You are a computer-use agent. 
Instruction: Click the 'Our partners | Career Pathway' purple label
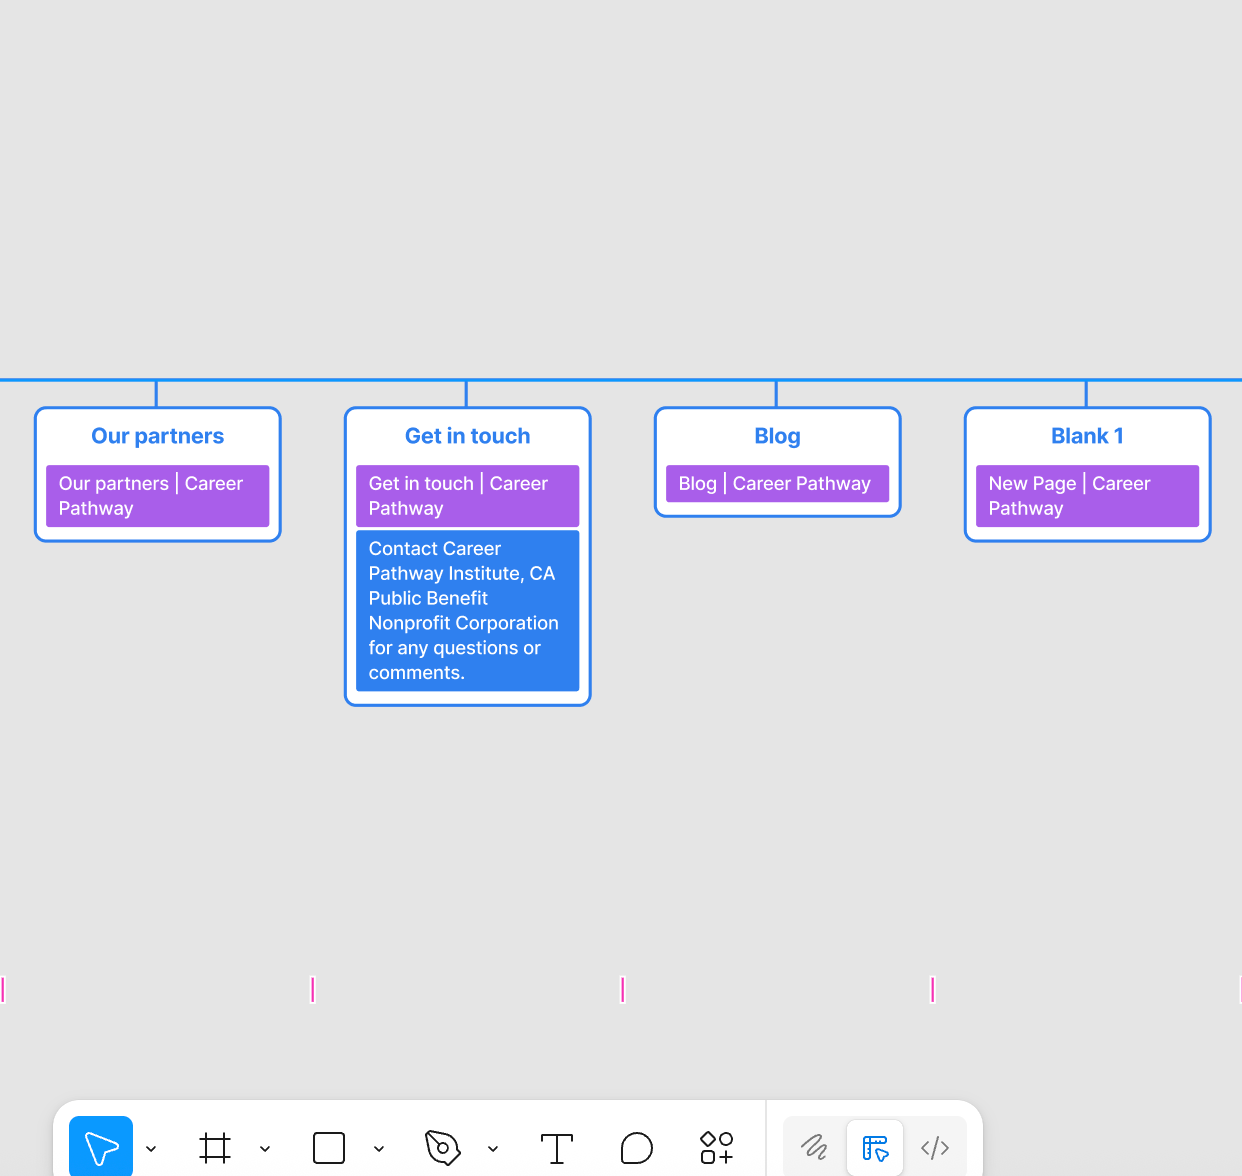pyautogui.click(x=158, y=496)
